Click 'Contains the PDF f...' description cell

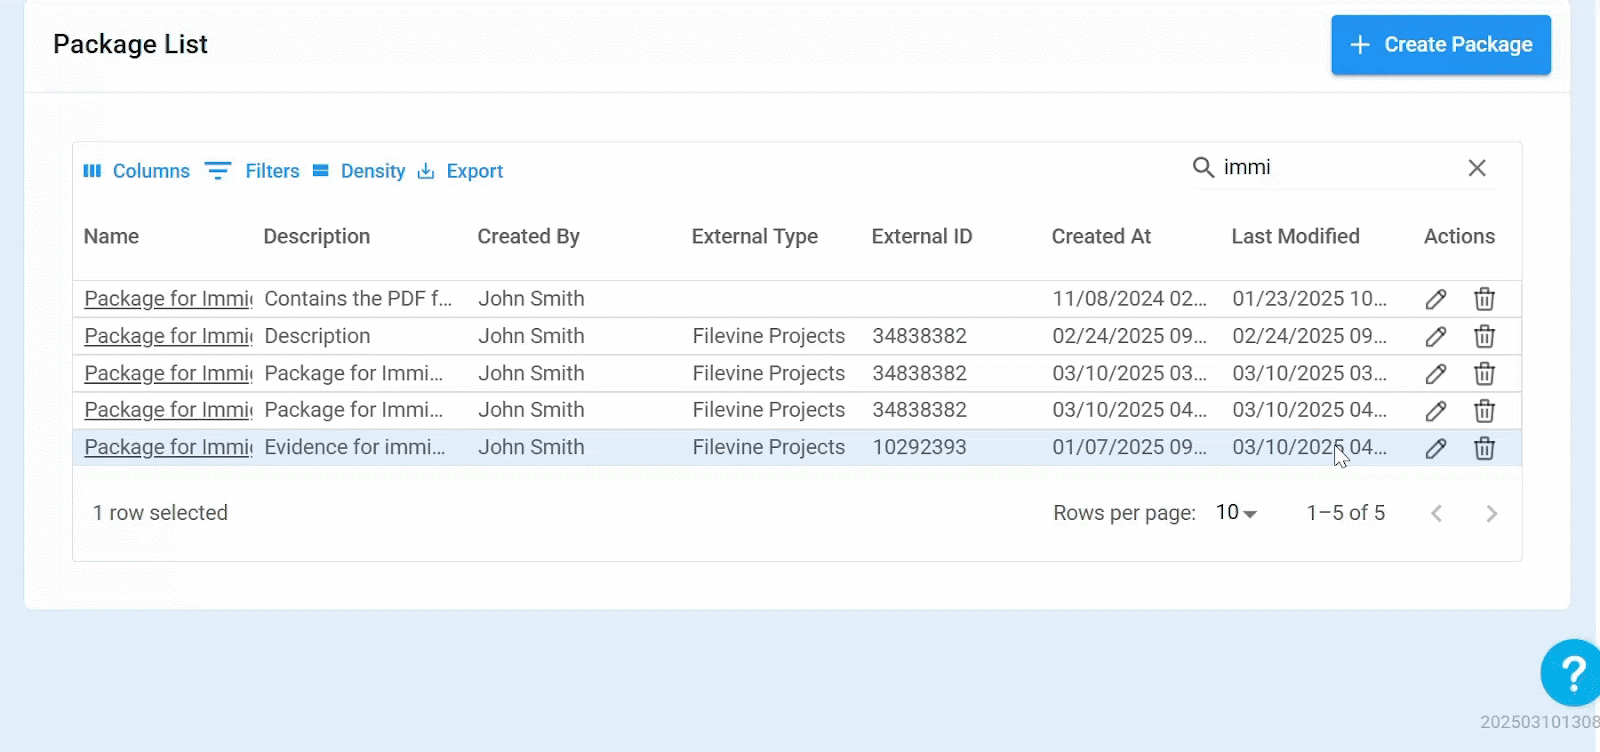point(358,299)
